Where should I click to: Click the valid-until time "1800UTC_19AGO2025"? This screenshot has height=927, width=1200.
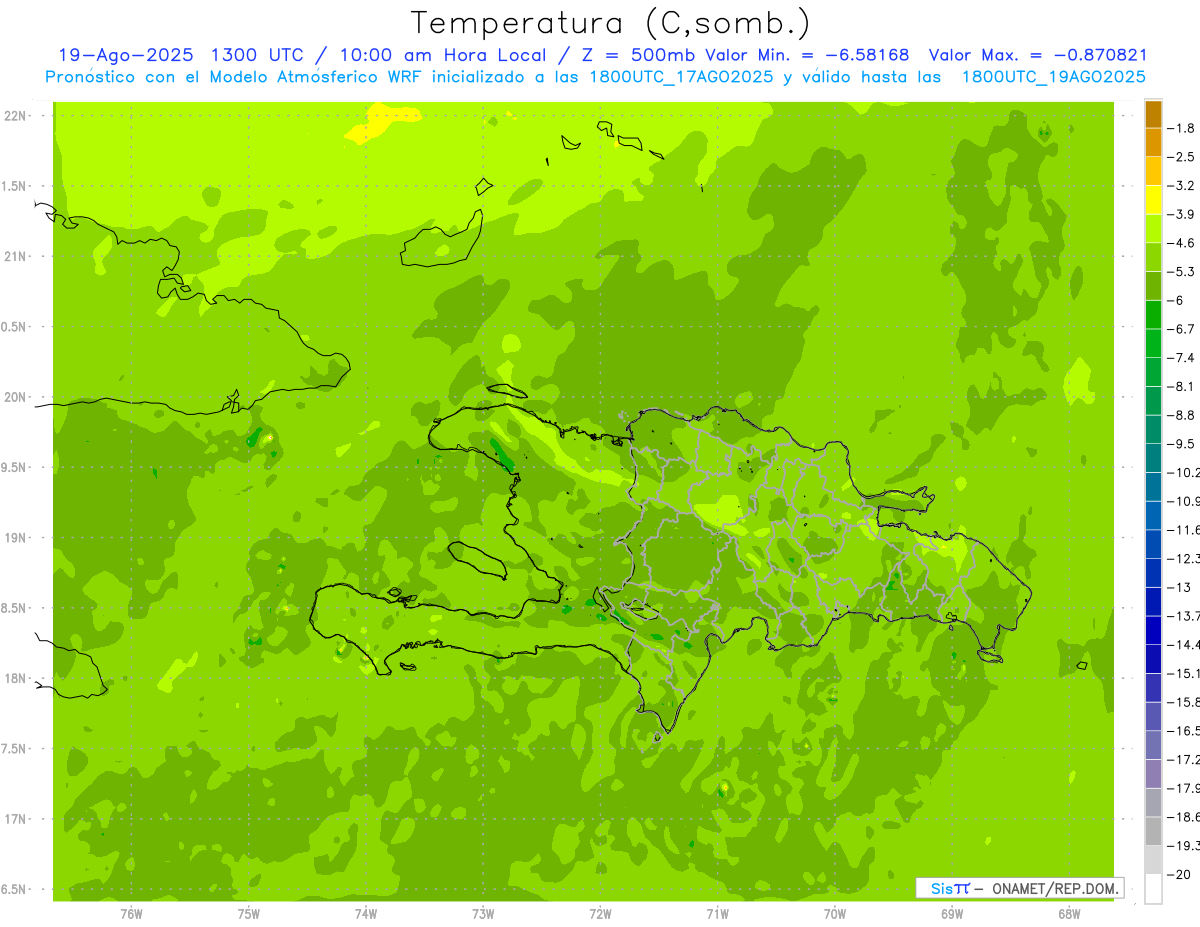(1053, 77)
